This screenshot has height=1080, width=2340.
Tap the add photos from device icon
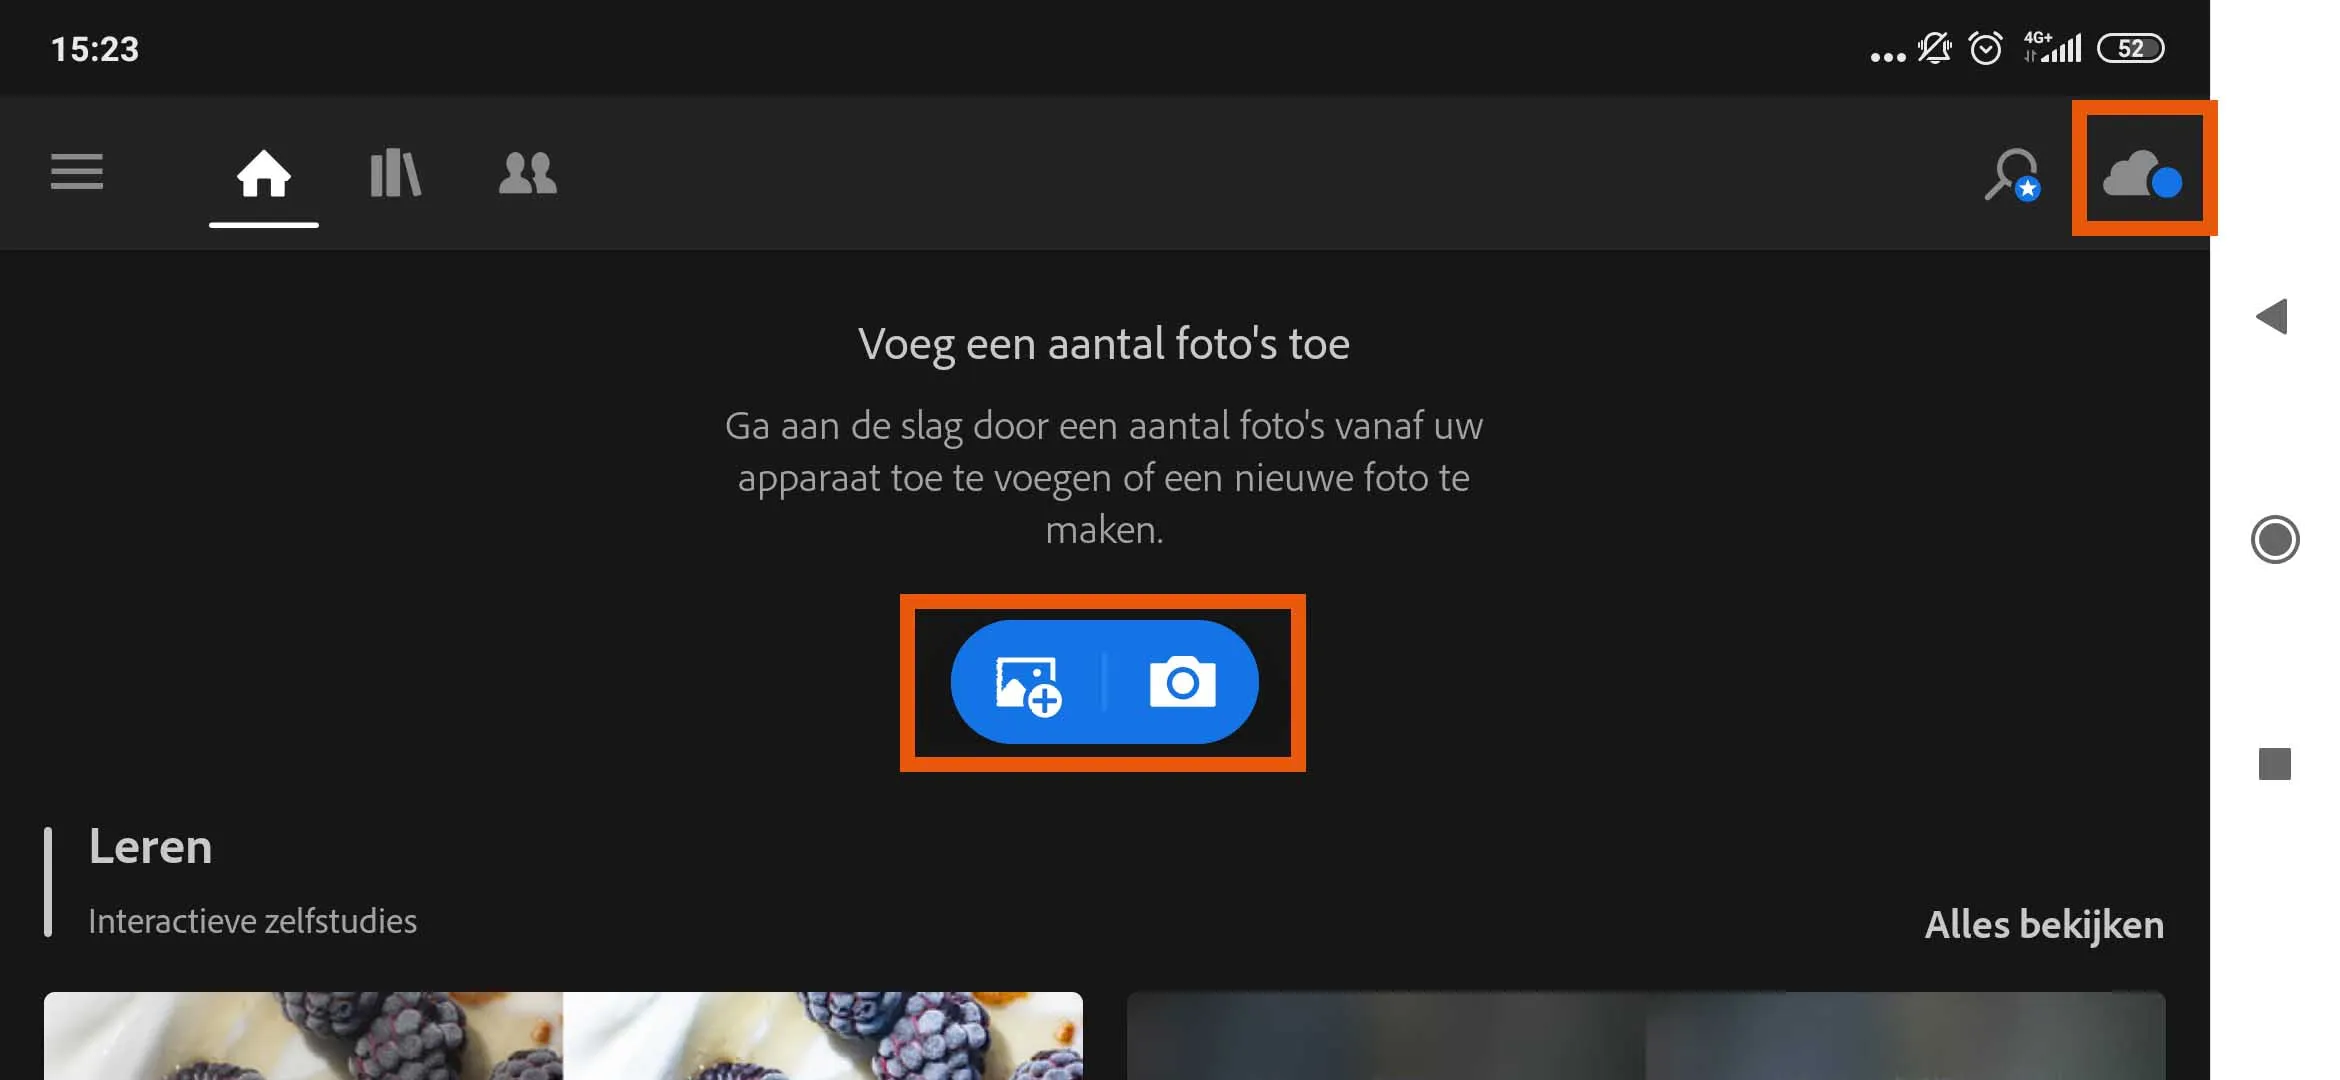click(x=1028, y=685)
